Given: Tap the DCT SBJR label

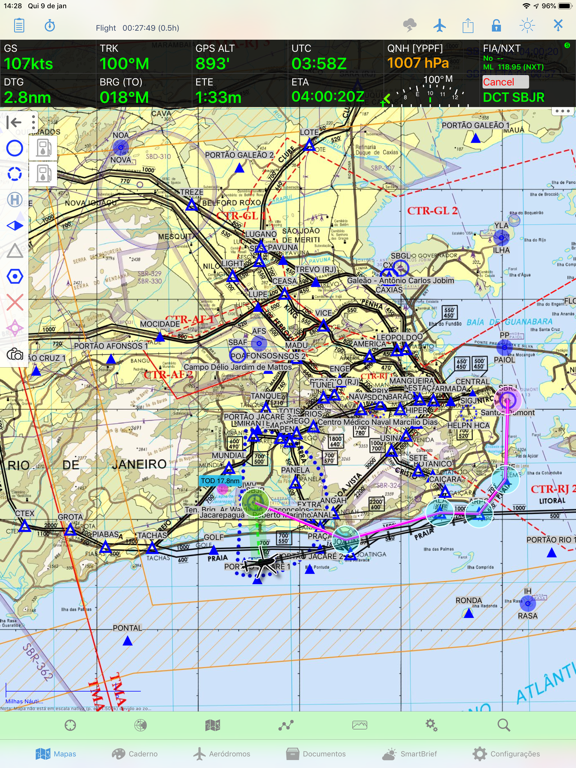Looking at the screenshot, I should tap(513, 97).
